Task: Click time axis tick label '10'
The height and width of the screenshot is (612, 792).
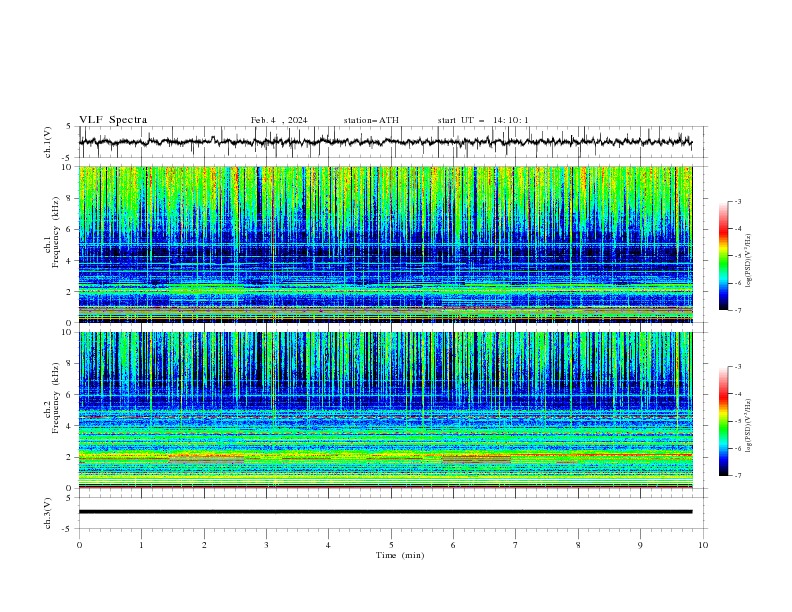Action: [x=703, y=545]
